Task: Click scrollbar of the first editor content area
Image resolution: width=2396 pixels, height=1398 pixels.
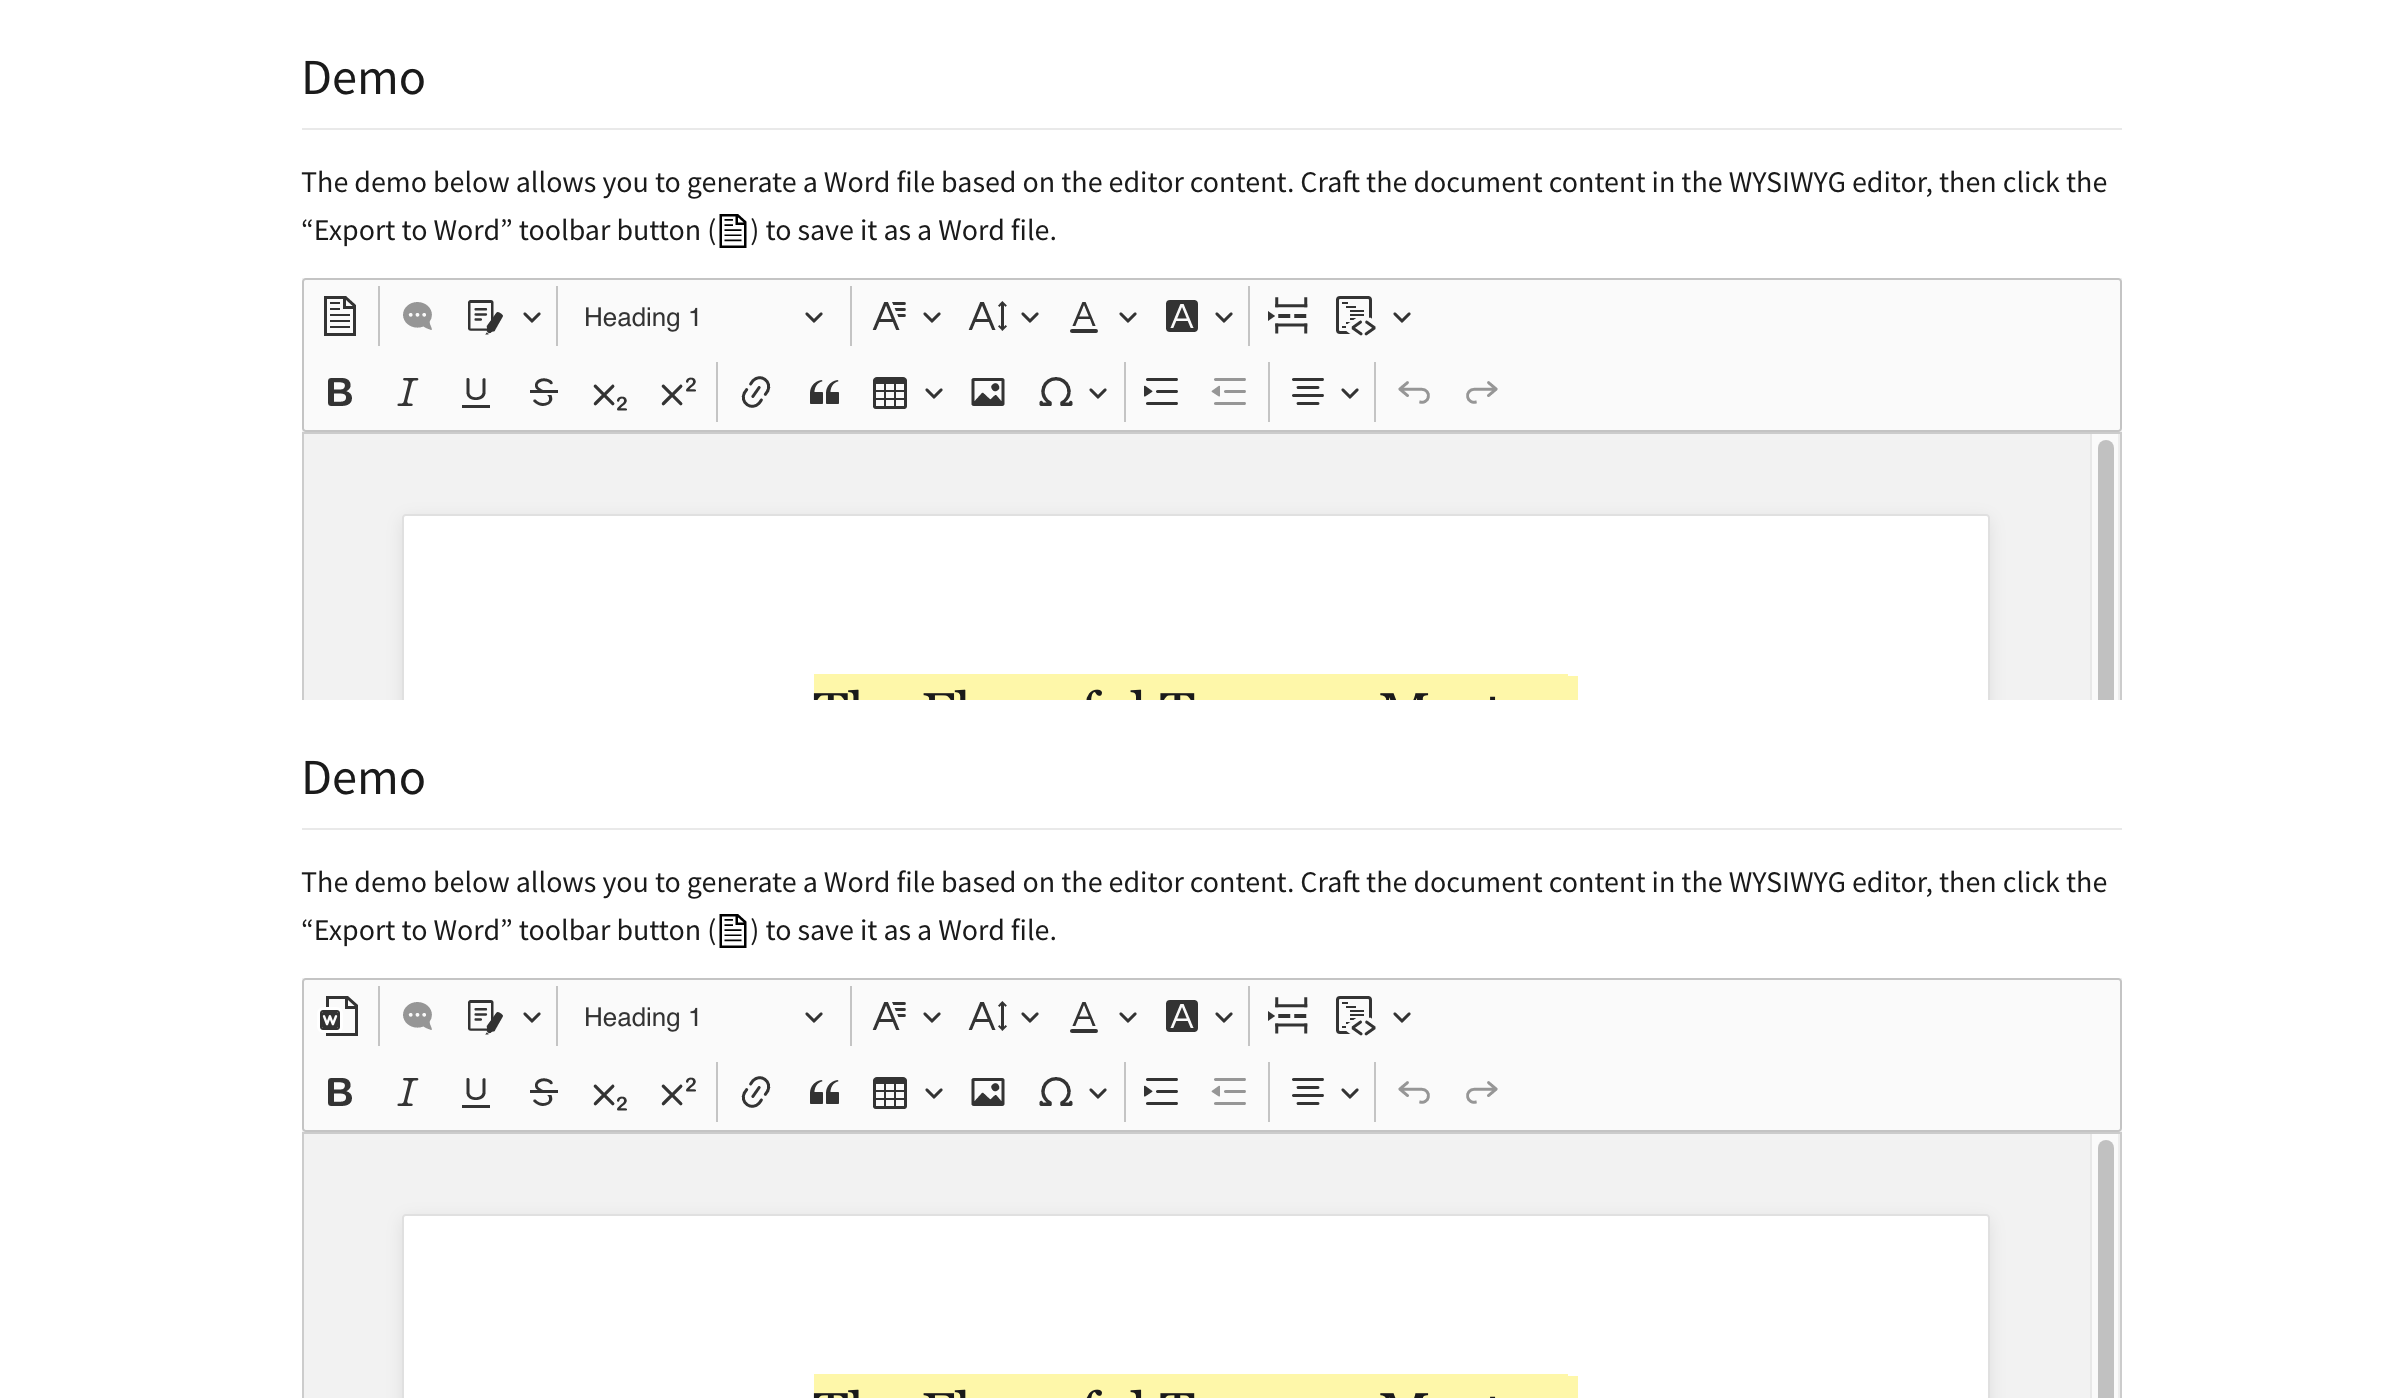Action: click(2105, 568)
